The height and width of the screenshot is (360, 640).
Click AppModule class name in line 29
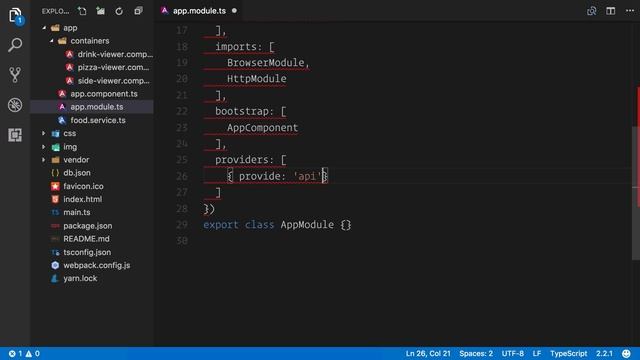(x=307, y=224)
